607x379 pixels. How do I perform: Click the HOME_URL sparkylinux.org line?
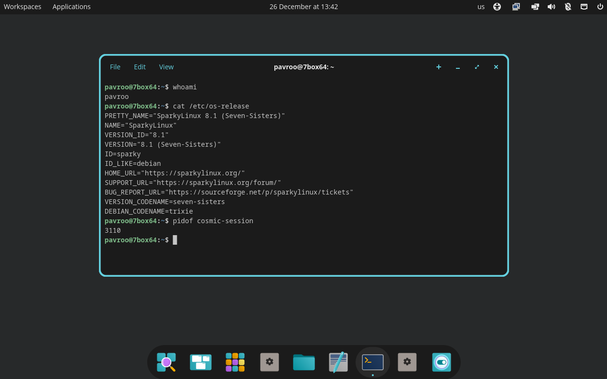(175, 173)
